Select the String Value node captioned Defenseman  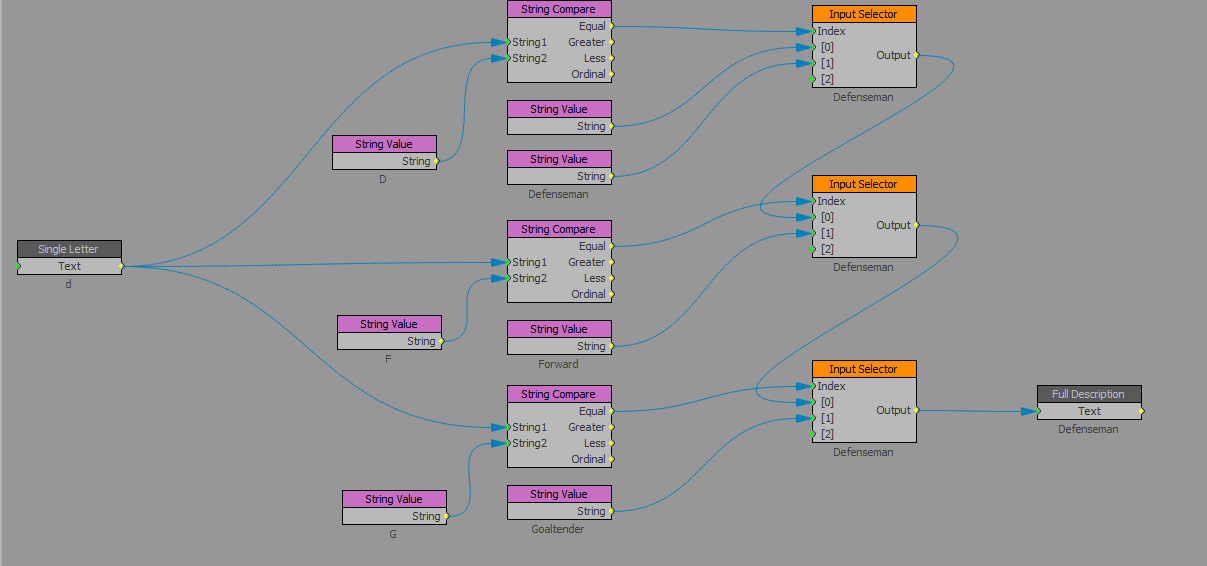tap(559, 159)
